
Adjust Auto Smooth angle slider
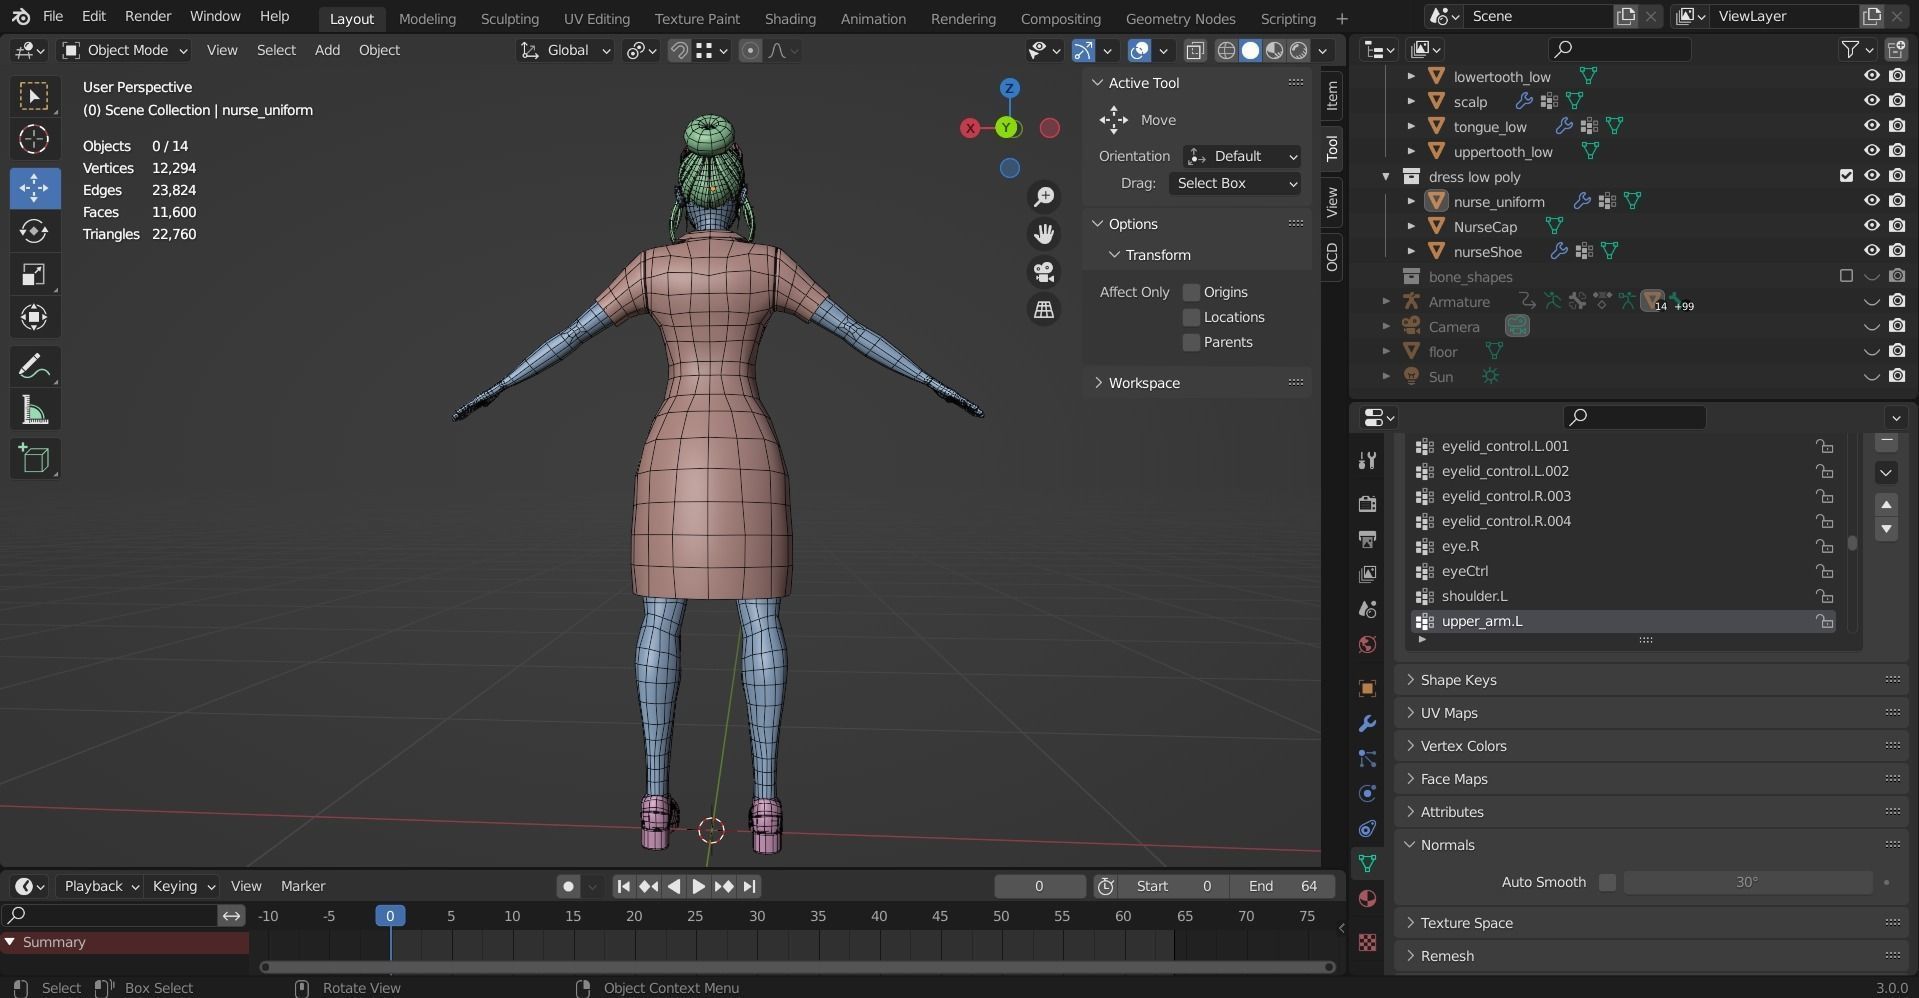pos(1746,882)
